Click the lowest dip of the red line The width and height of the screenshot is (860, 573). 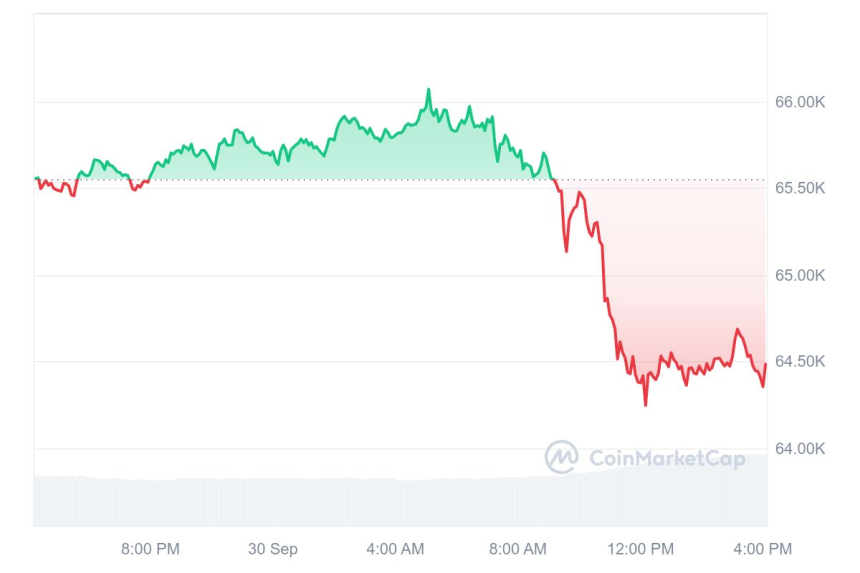pyautogui.click(x=645, y=404)
